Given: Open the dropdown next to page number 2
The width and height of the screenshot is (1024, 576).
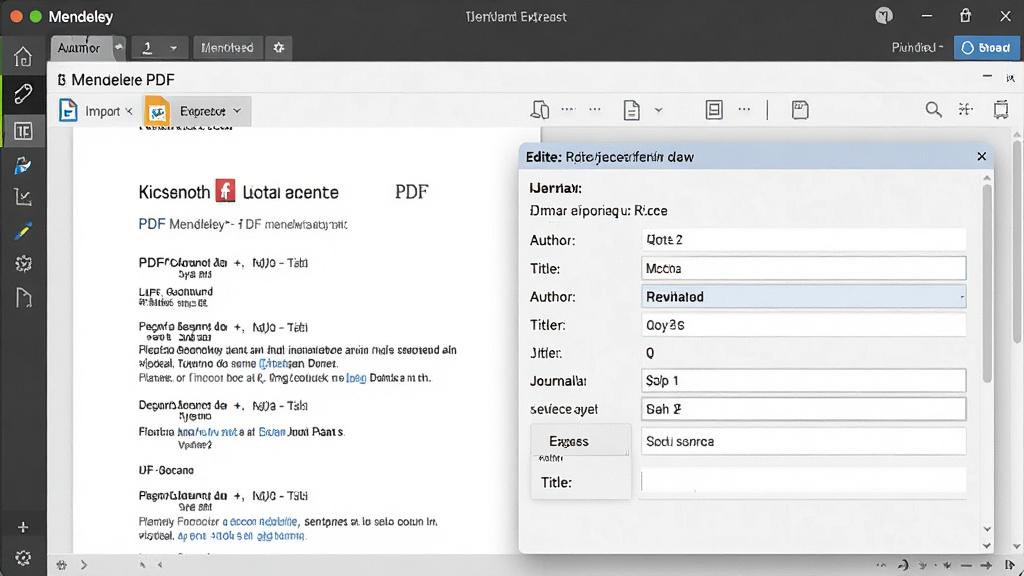Looking at the screenshot, I should [x=173, y=48].
